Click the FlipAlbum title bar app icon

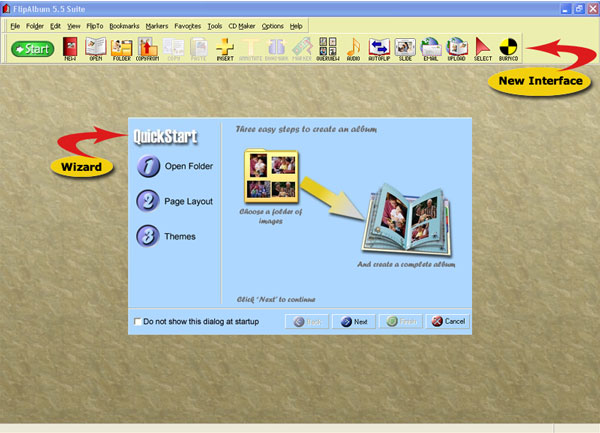[x=6, y=8]
